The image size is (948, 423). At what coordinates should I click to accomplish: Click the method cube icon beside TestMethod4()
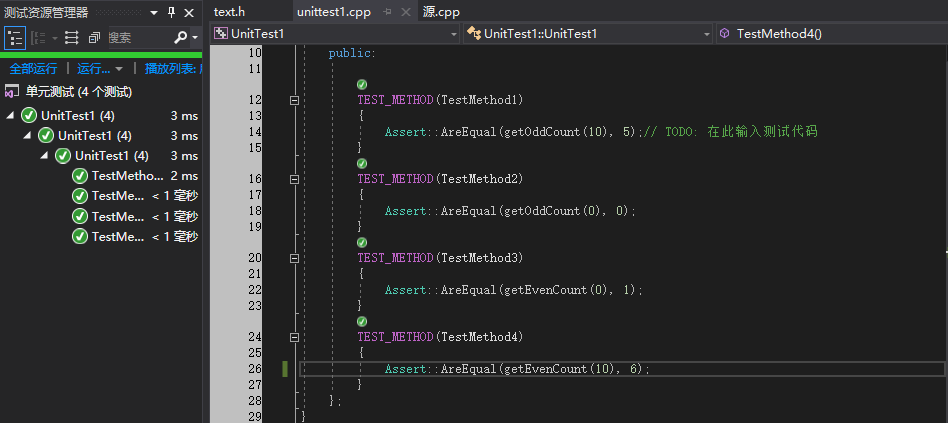point(724,34)
